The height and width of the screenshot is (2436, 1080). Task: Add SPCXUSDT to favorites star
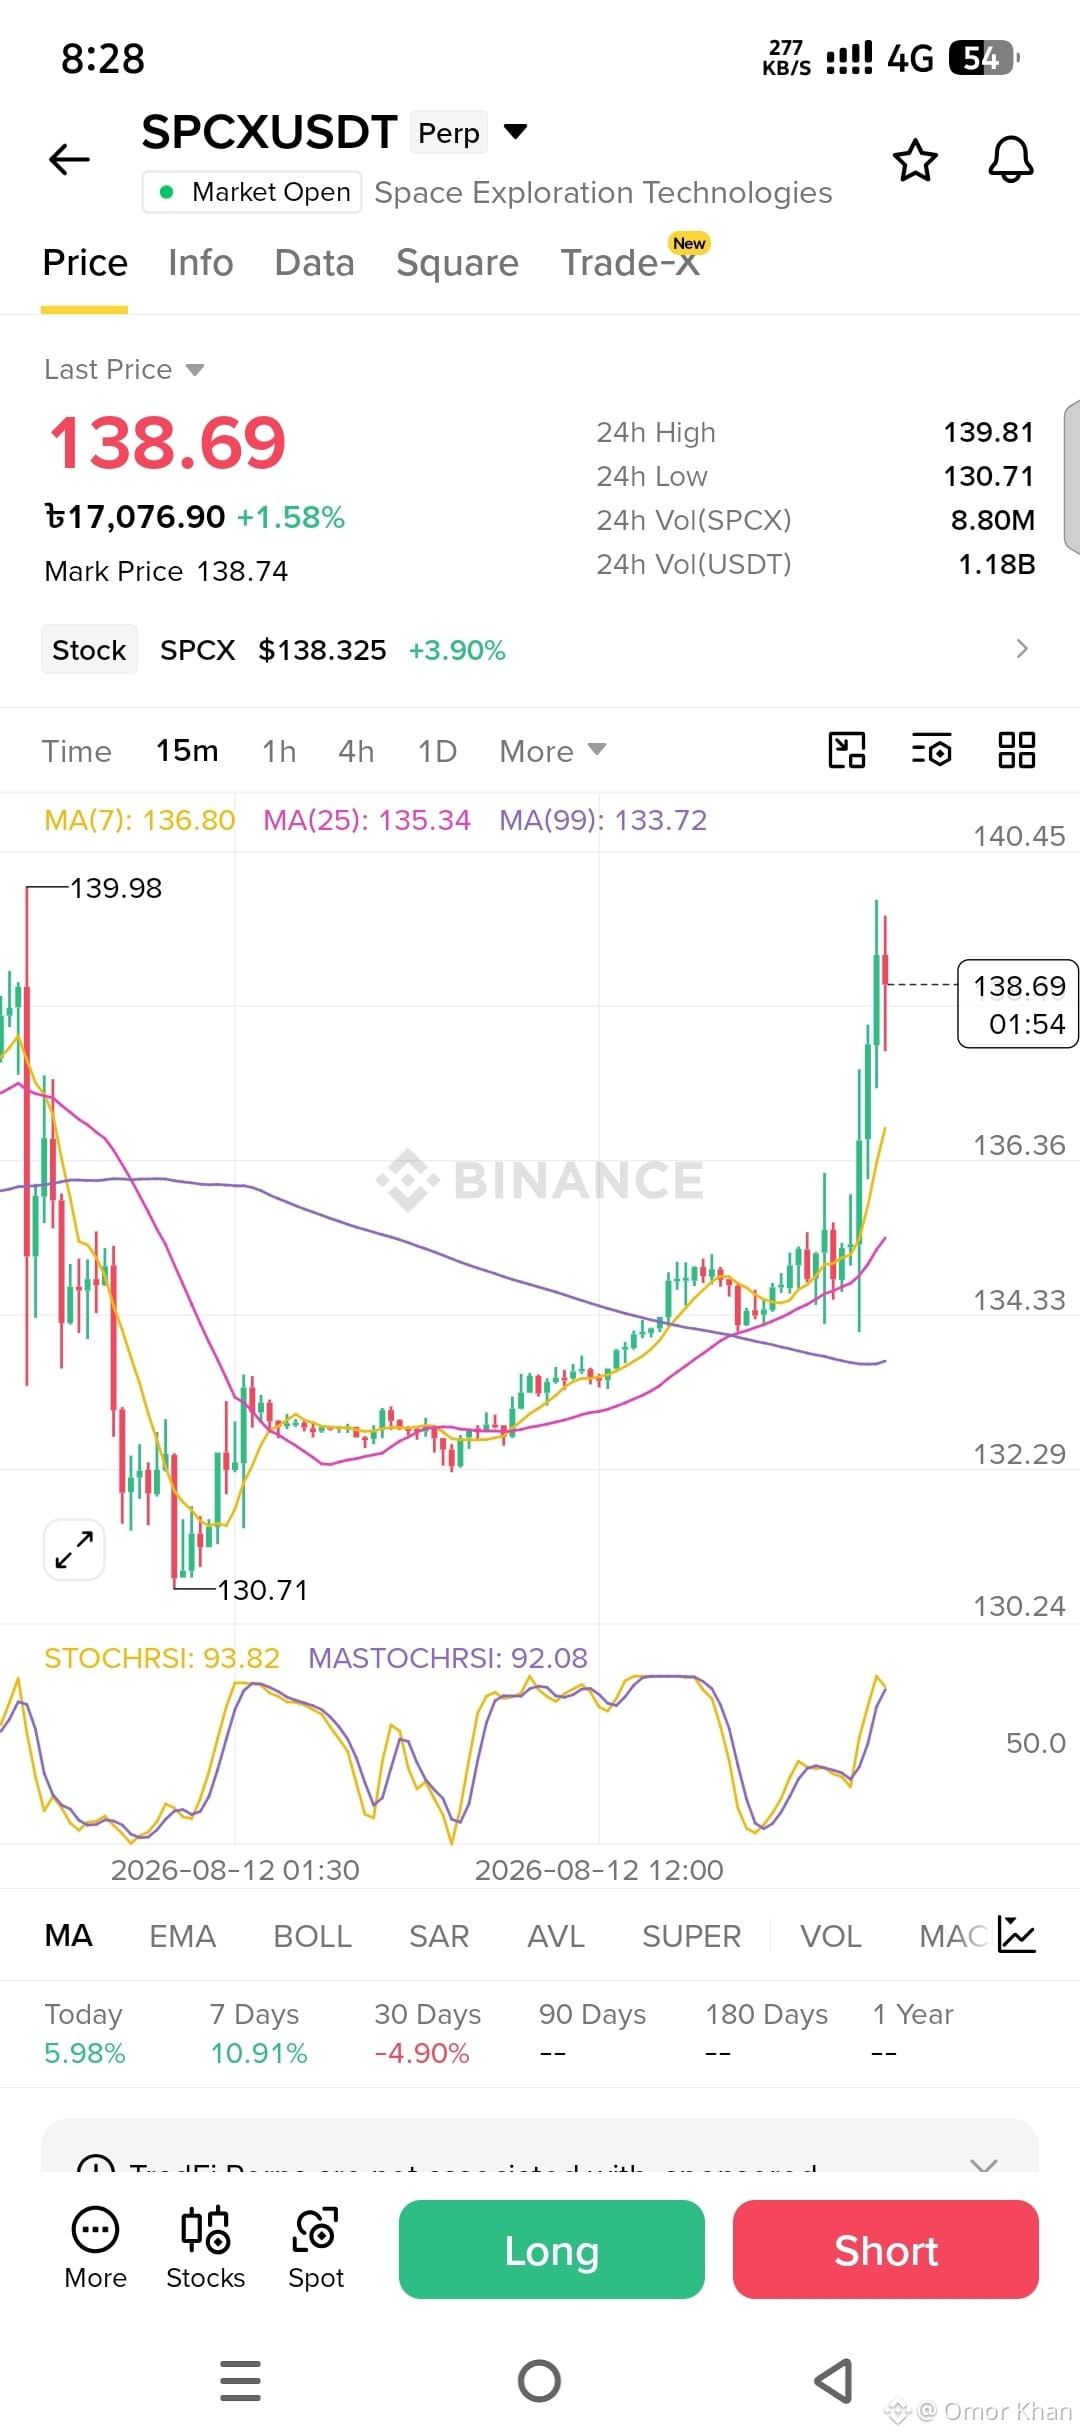pos(915,160)
